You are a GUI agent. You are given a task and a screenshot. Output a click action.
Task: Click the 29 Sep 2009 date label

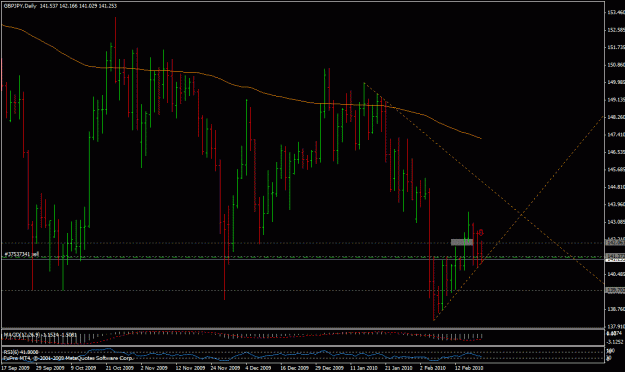pos(50,368)
